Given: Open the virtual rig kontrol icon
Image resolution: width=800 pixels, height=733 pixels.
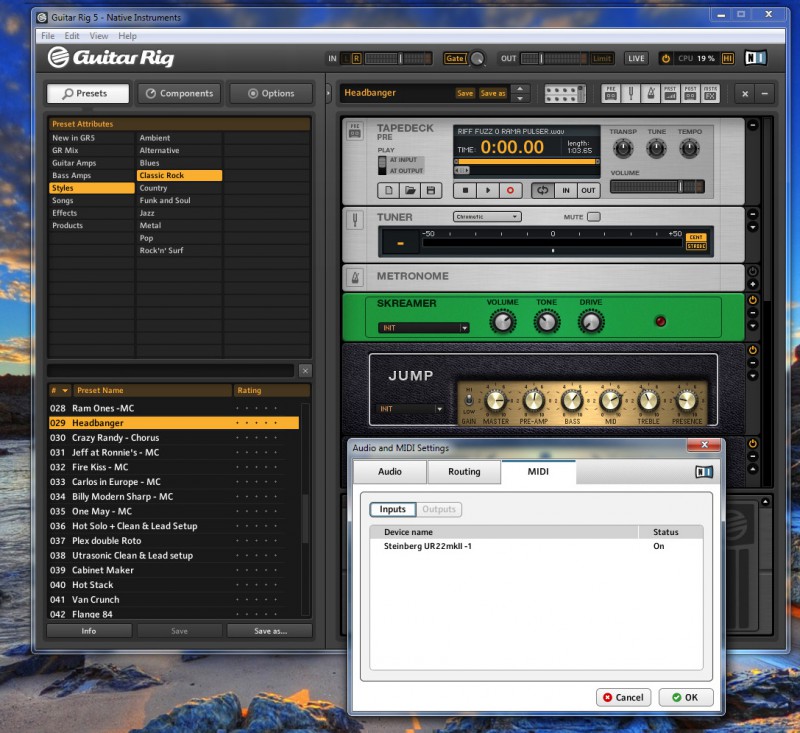Looking at the screenshot, I should [x=565, y=93].
